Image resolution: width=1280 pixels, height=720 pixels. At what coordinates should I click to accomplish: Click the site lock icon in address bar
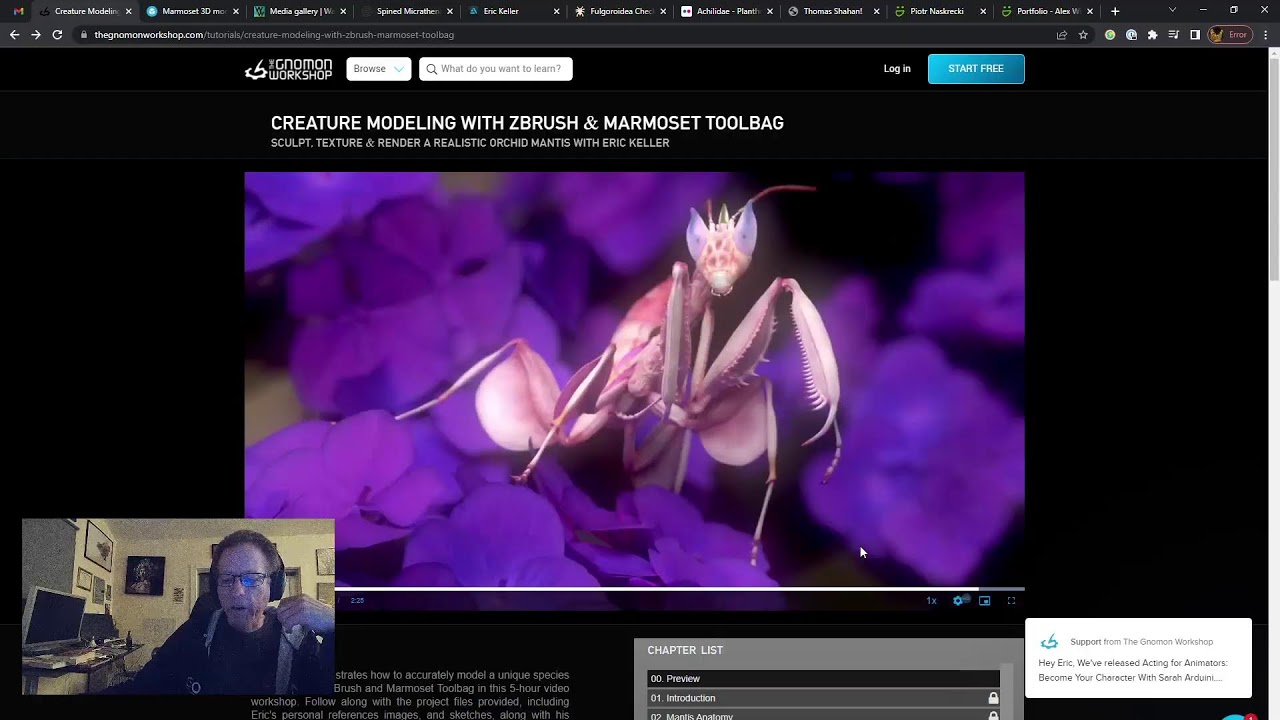click(x=84, y=35)
